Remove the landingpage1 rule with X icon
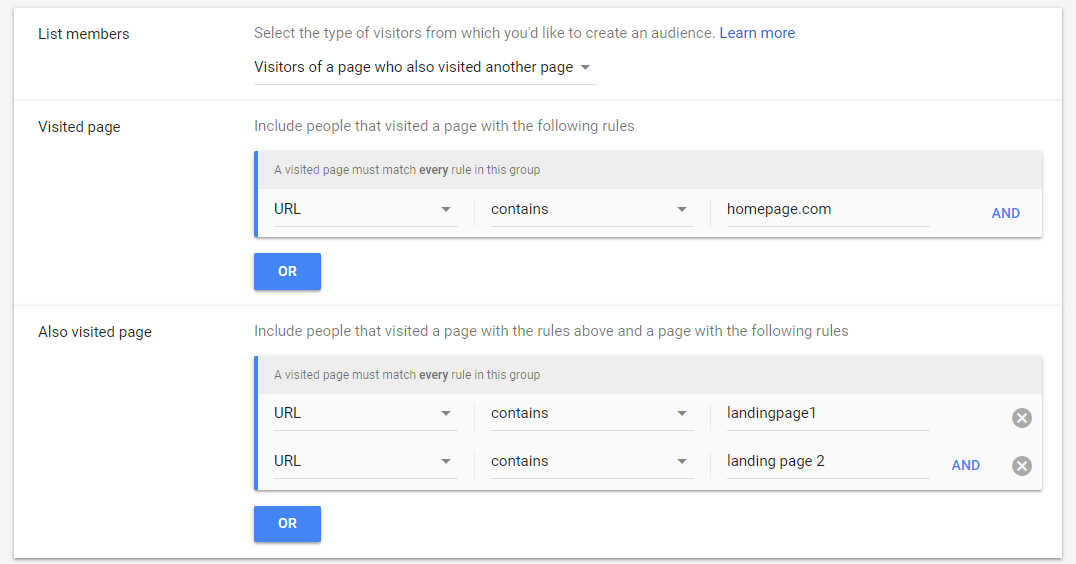Image resolution: width=1076 pixels, height=564 pixels. 1021,418
